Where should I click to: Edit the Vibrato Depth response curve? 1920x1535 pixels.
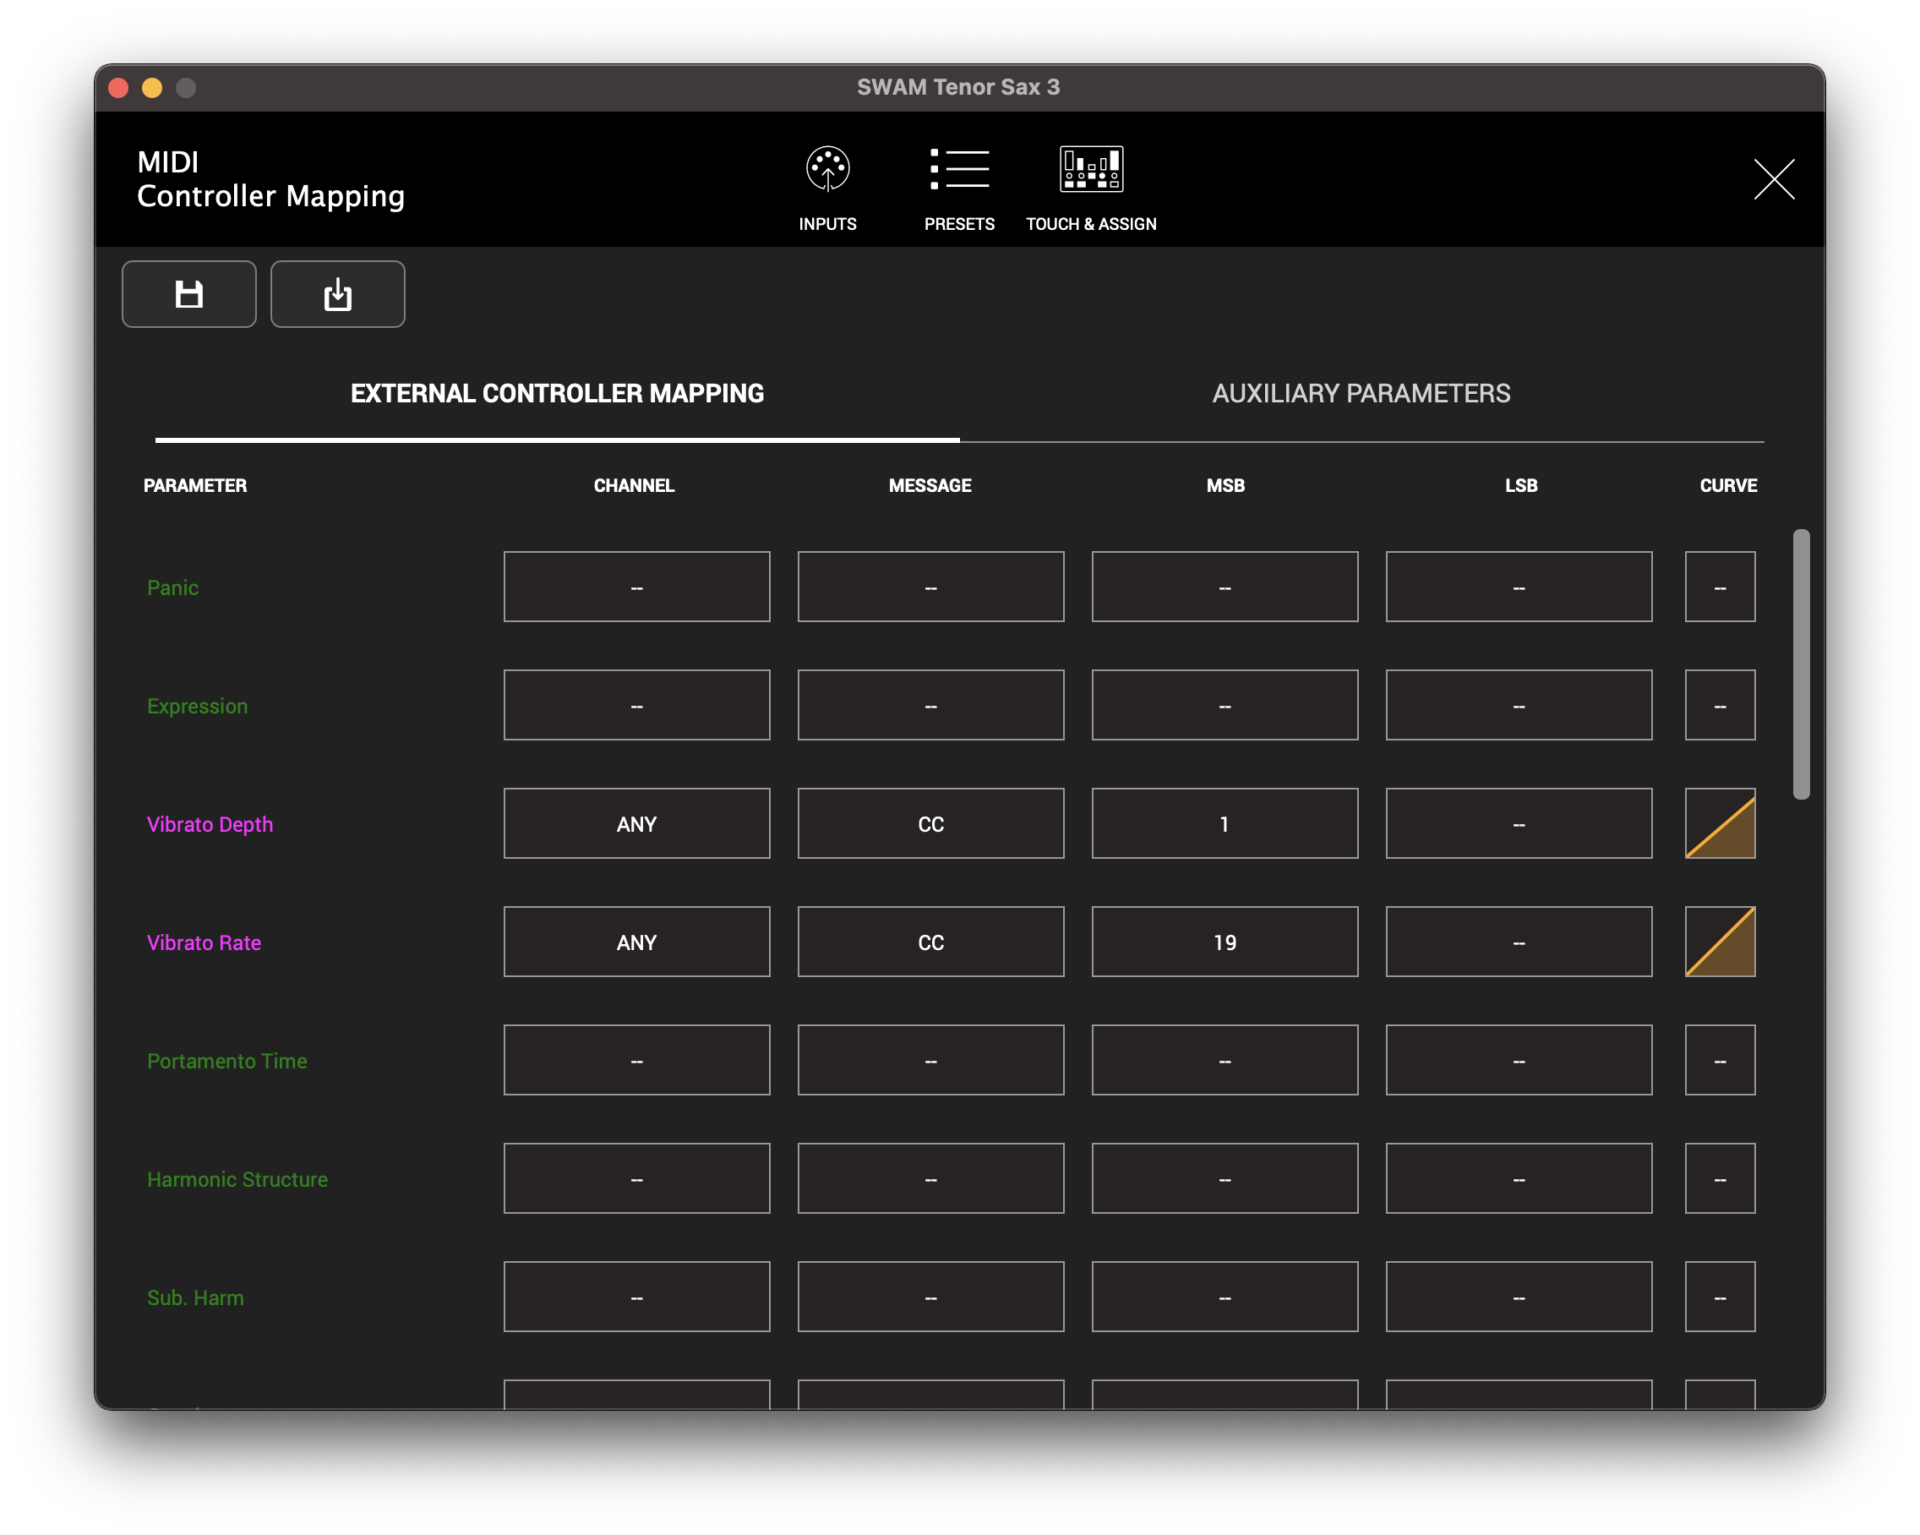(1719, 823)
